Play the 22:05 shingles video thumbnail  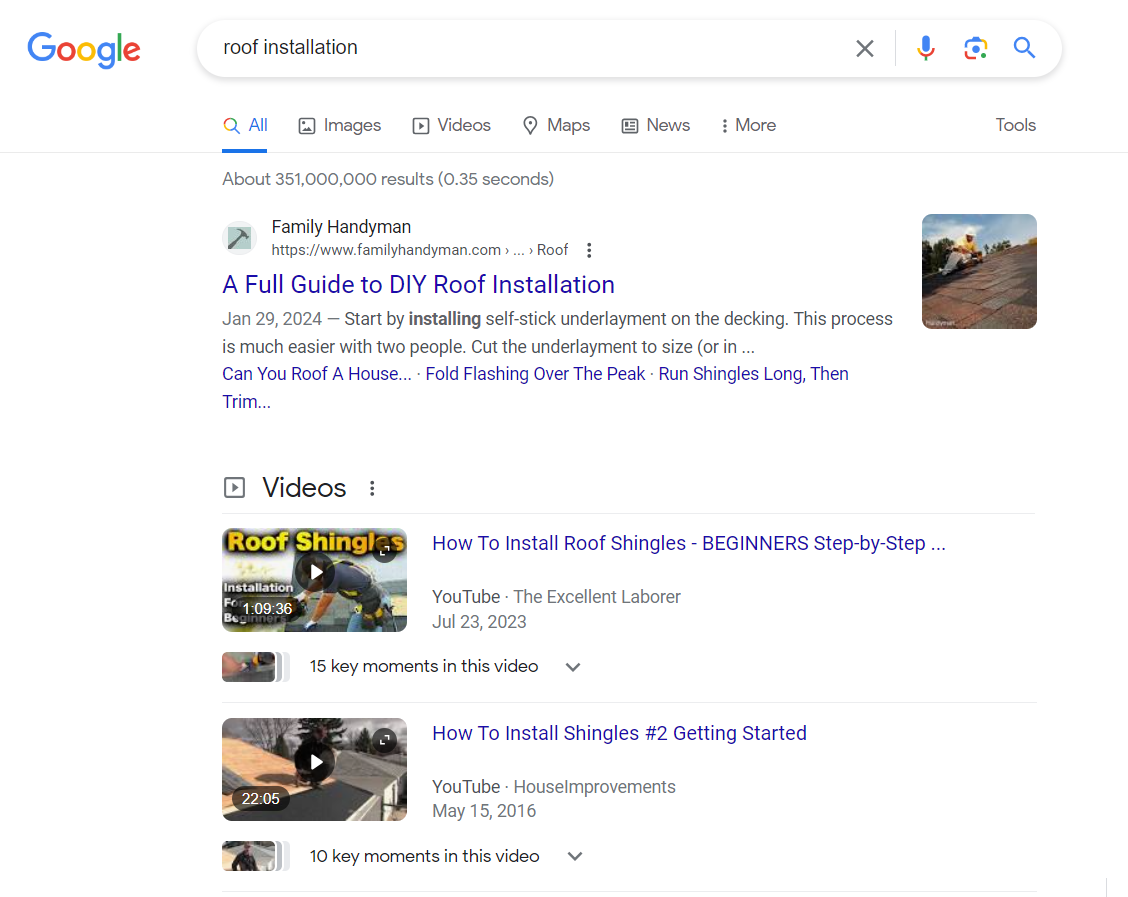point(314,770)
